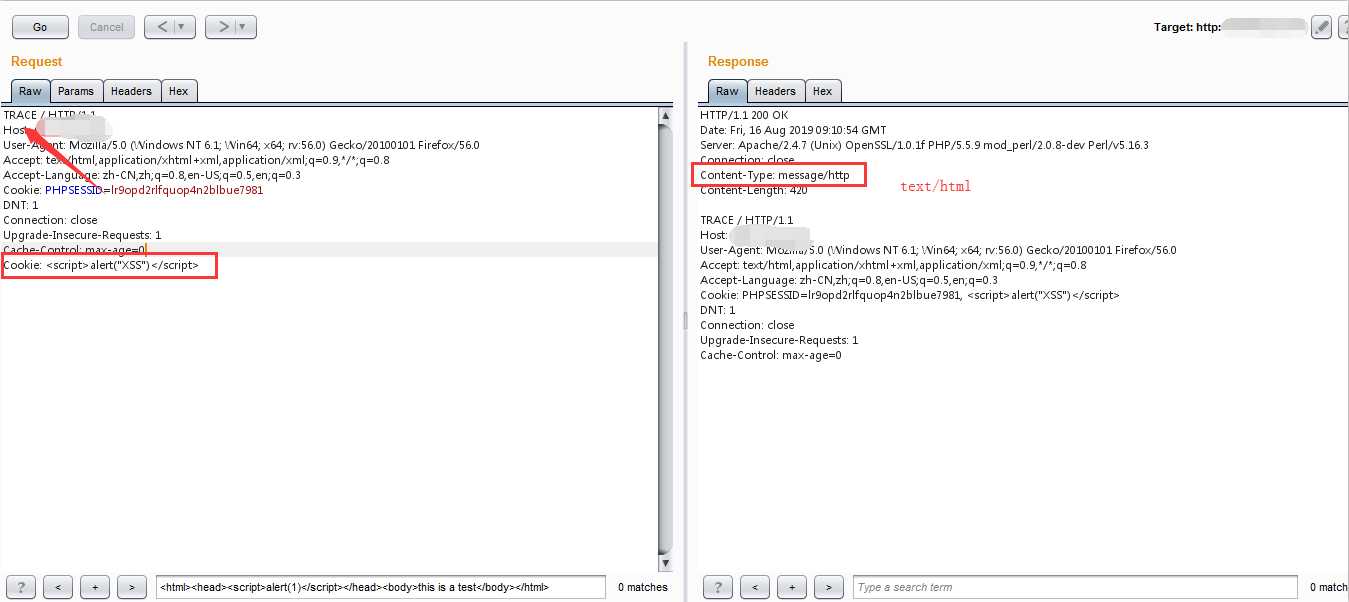Screen dimensions: 1349x602
Task: Jump to the previous search match in Request
Action: point(58,587)
